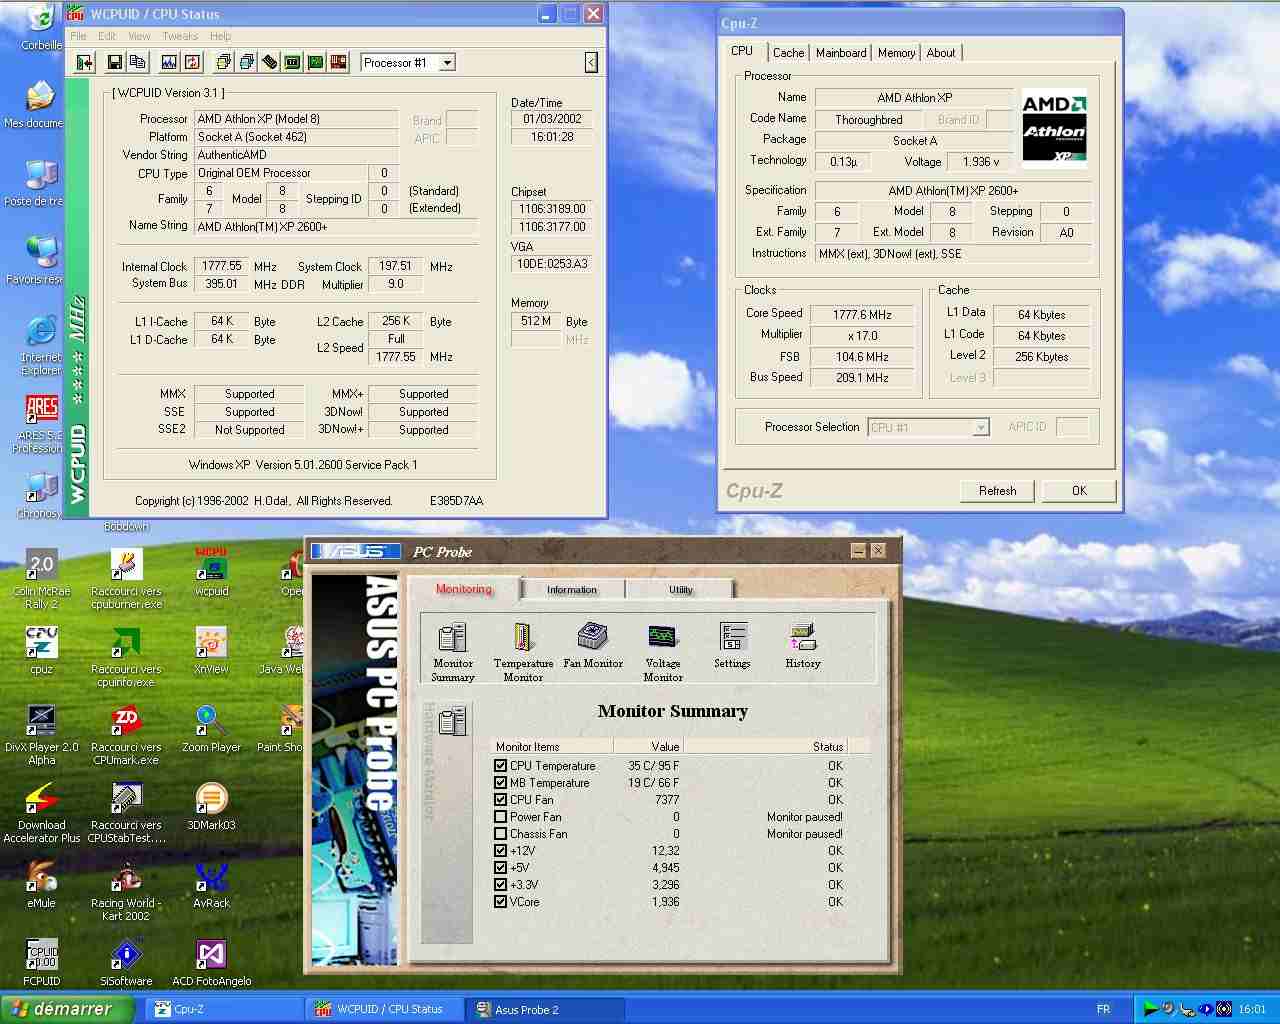This screenshot has width=1280, height=1024.
Task: Toggle the VCore checkbox
Action: 500,902
